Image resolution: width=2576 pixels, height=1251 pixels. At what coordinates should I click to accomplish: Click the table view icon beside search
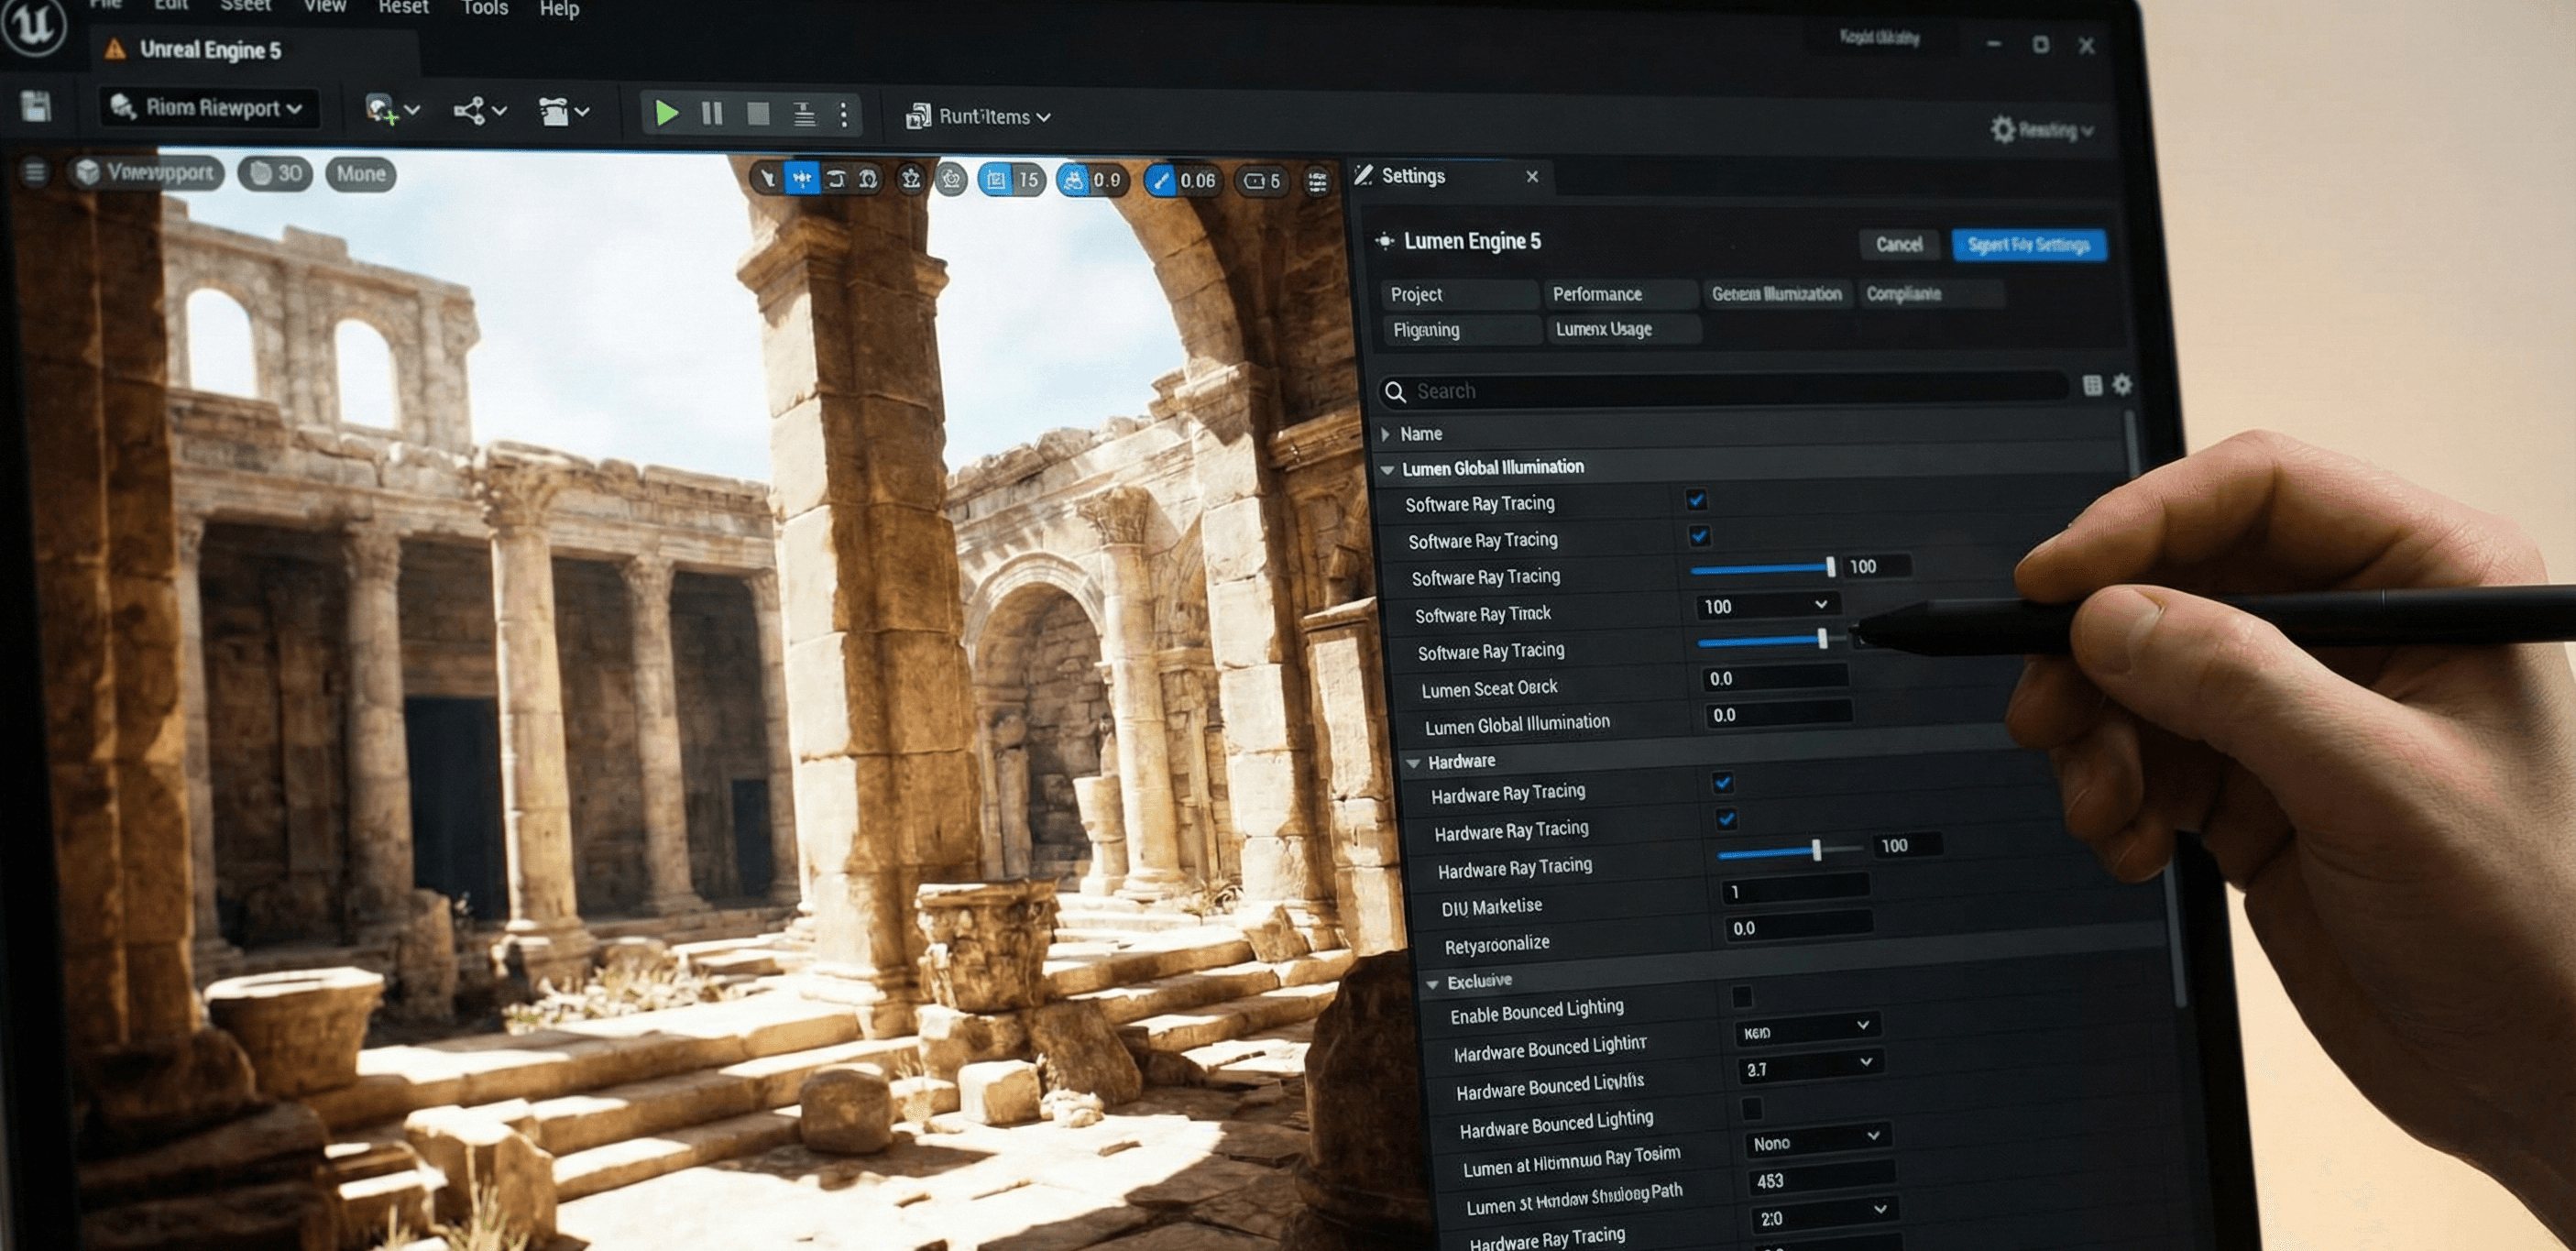point(2092,385)
